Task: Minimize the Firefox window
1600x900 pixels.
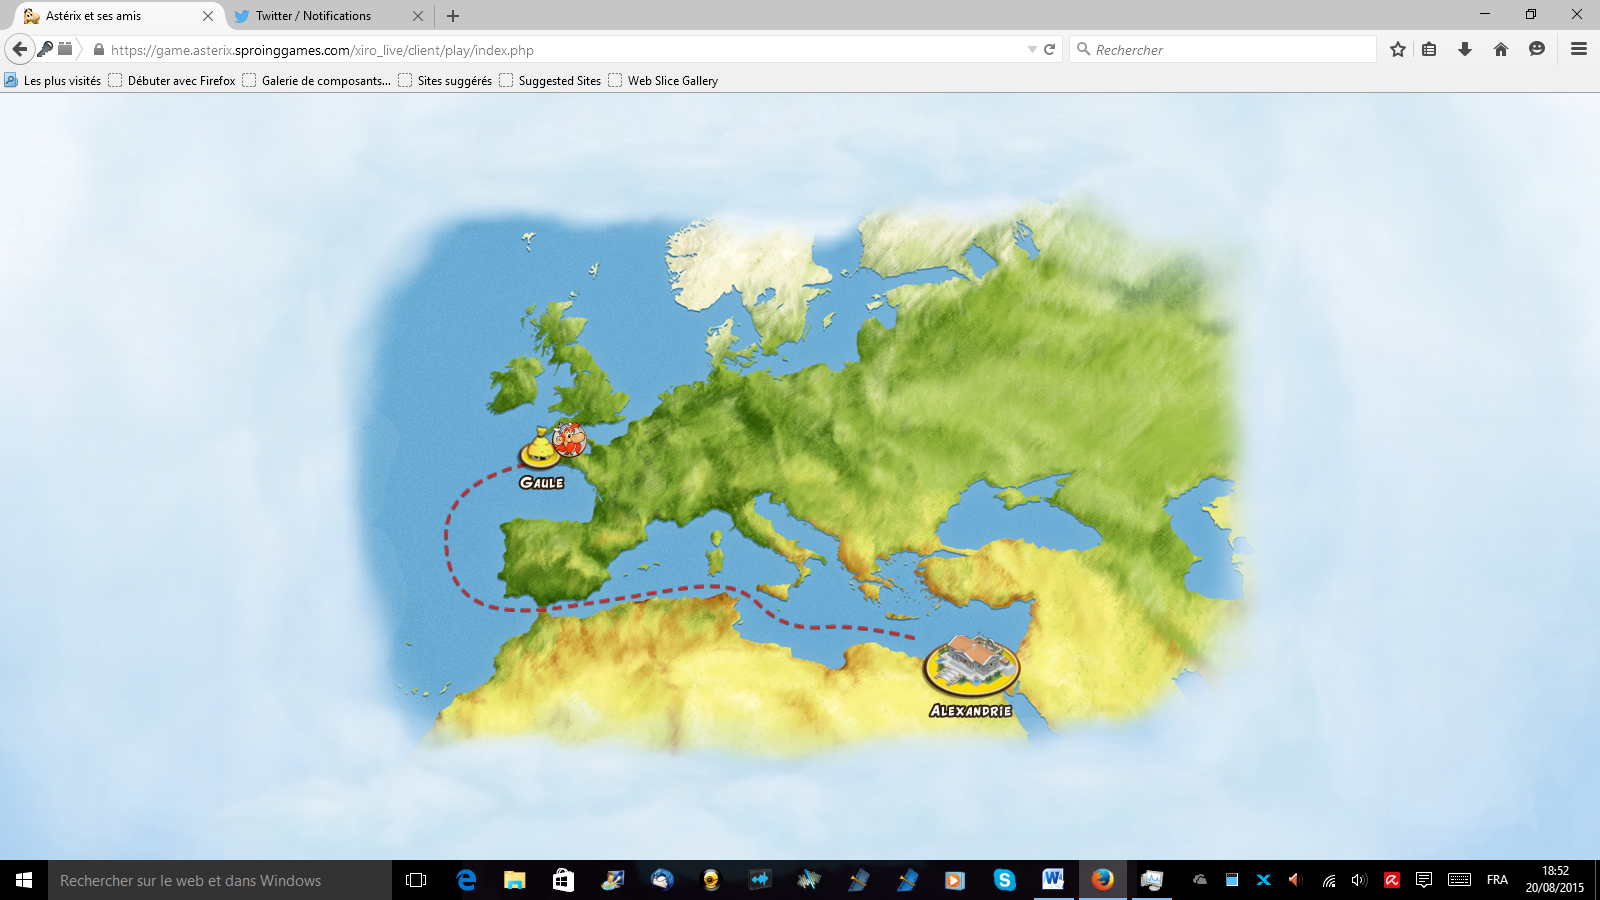Action: 1485,14
